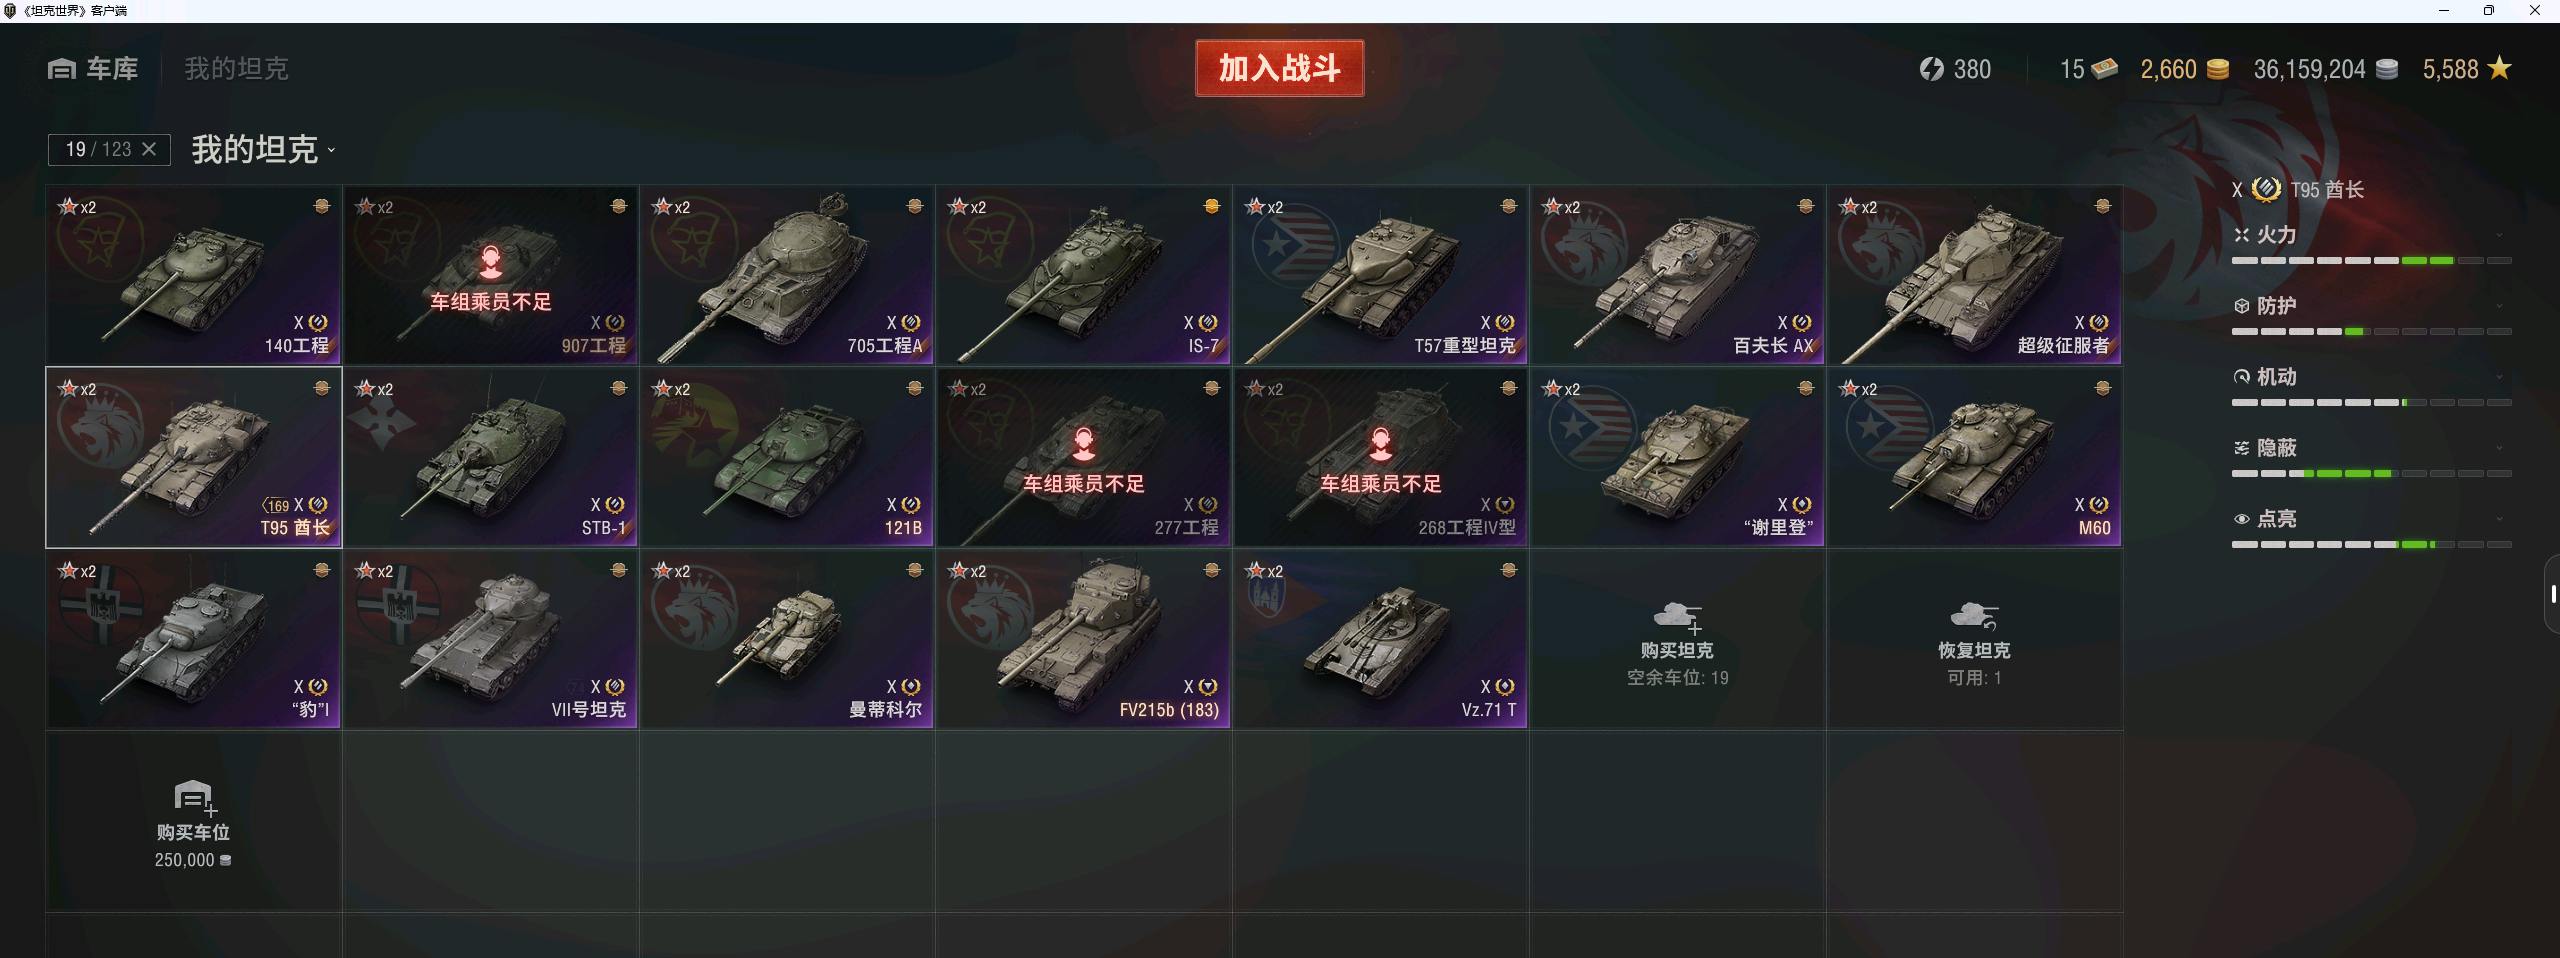Click the 购买车位 buy garage slot tile
Screen dimensions: 2560x958
click(x=193, y=822)
